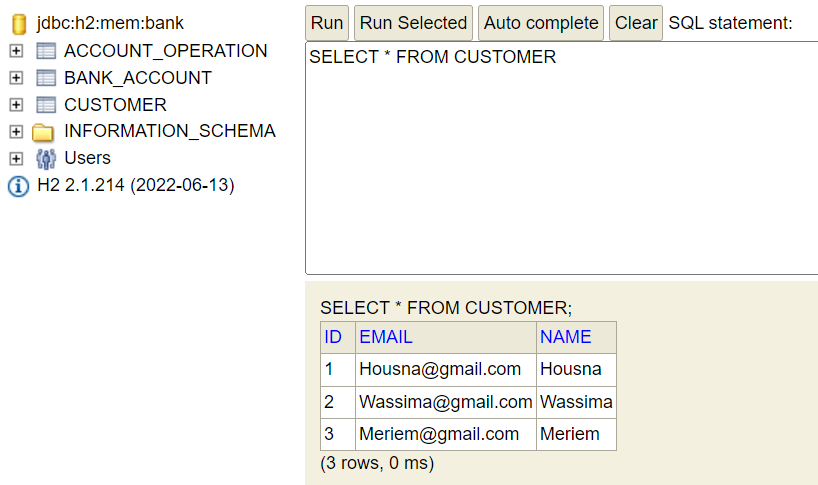The width and height of the screenshot is (818, 485).
Task: Select the CUSTOMER table name in tree
Action: pyautogui.click(x=115, y=105)
